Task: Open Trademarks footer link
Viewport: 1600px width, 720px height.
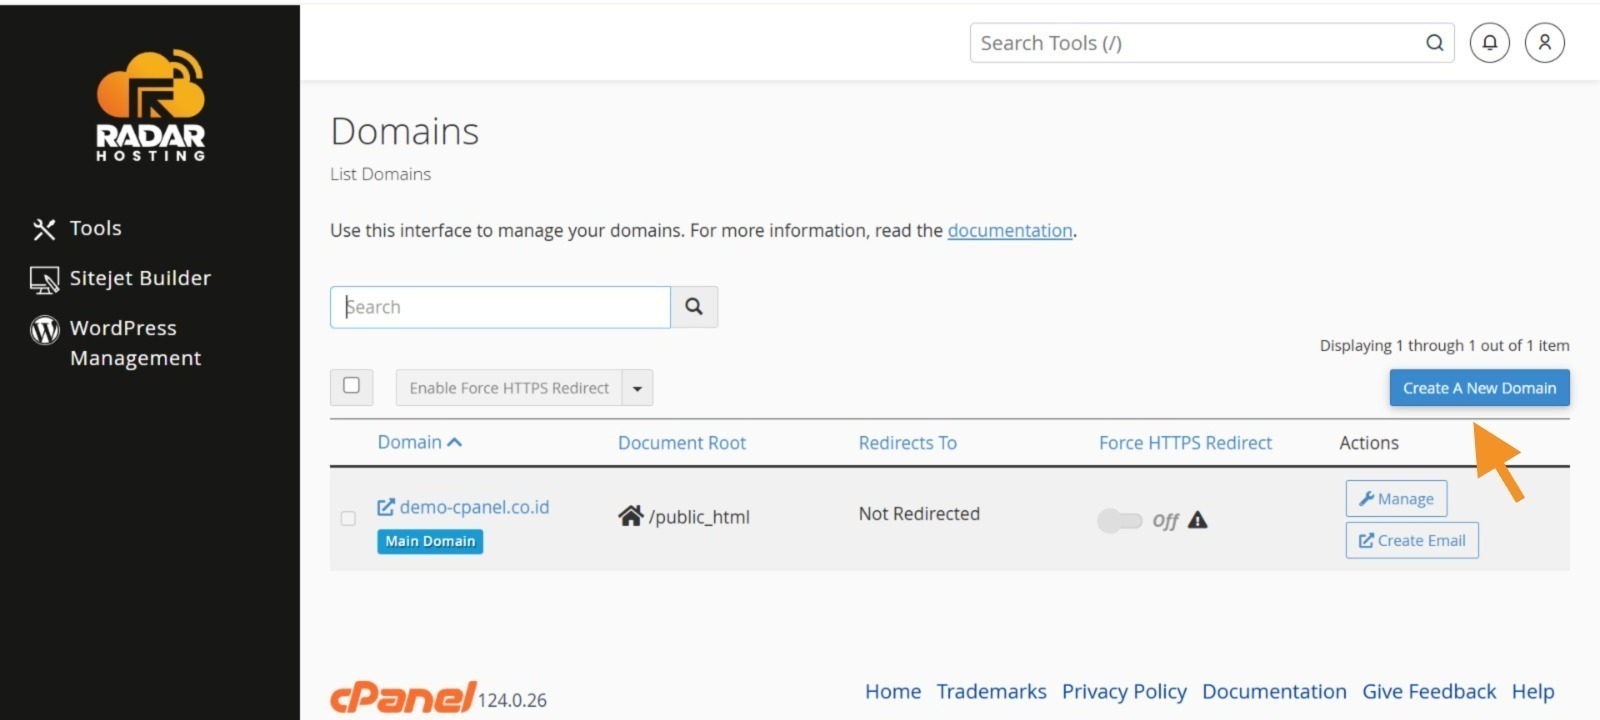Action: click(x=991, y=691)
